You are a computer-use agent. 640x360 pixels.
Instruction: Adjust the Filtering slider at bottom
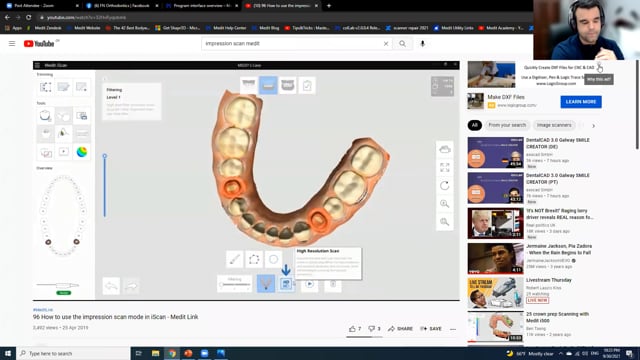pyautogui.click(x=235, y=284)
